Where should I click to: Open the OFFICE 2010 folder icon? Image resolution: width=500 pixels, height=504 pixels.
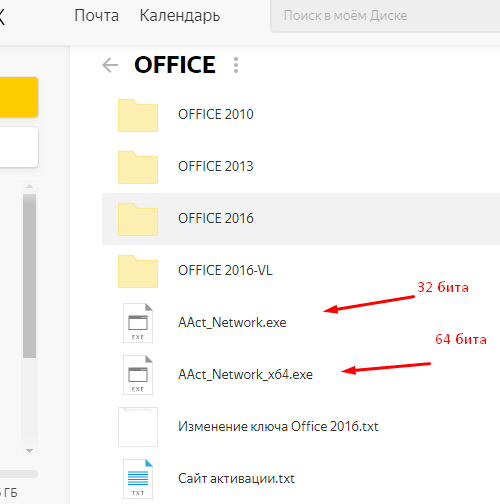coord(138,115)
